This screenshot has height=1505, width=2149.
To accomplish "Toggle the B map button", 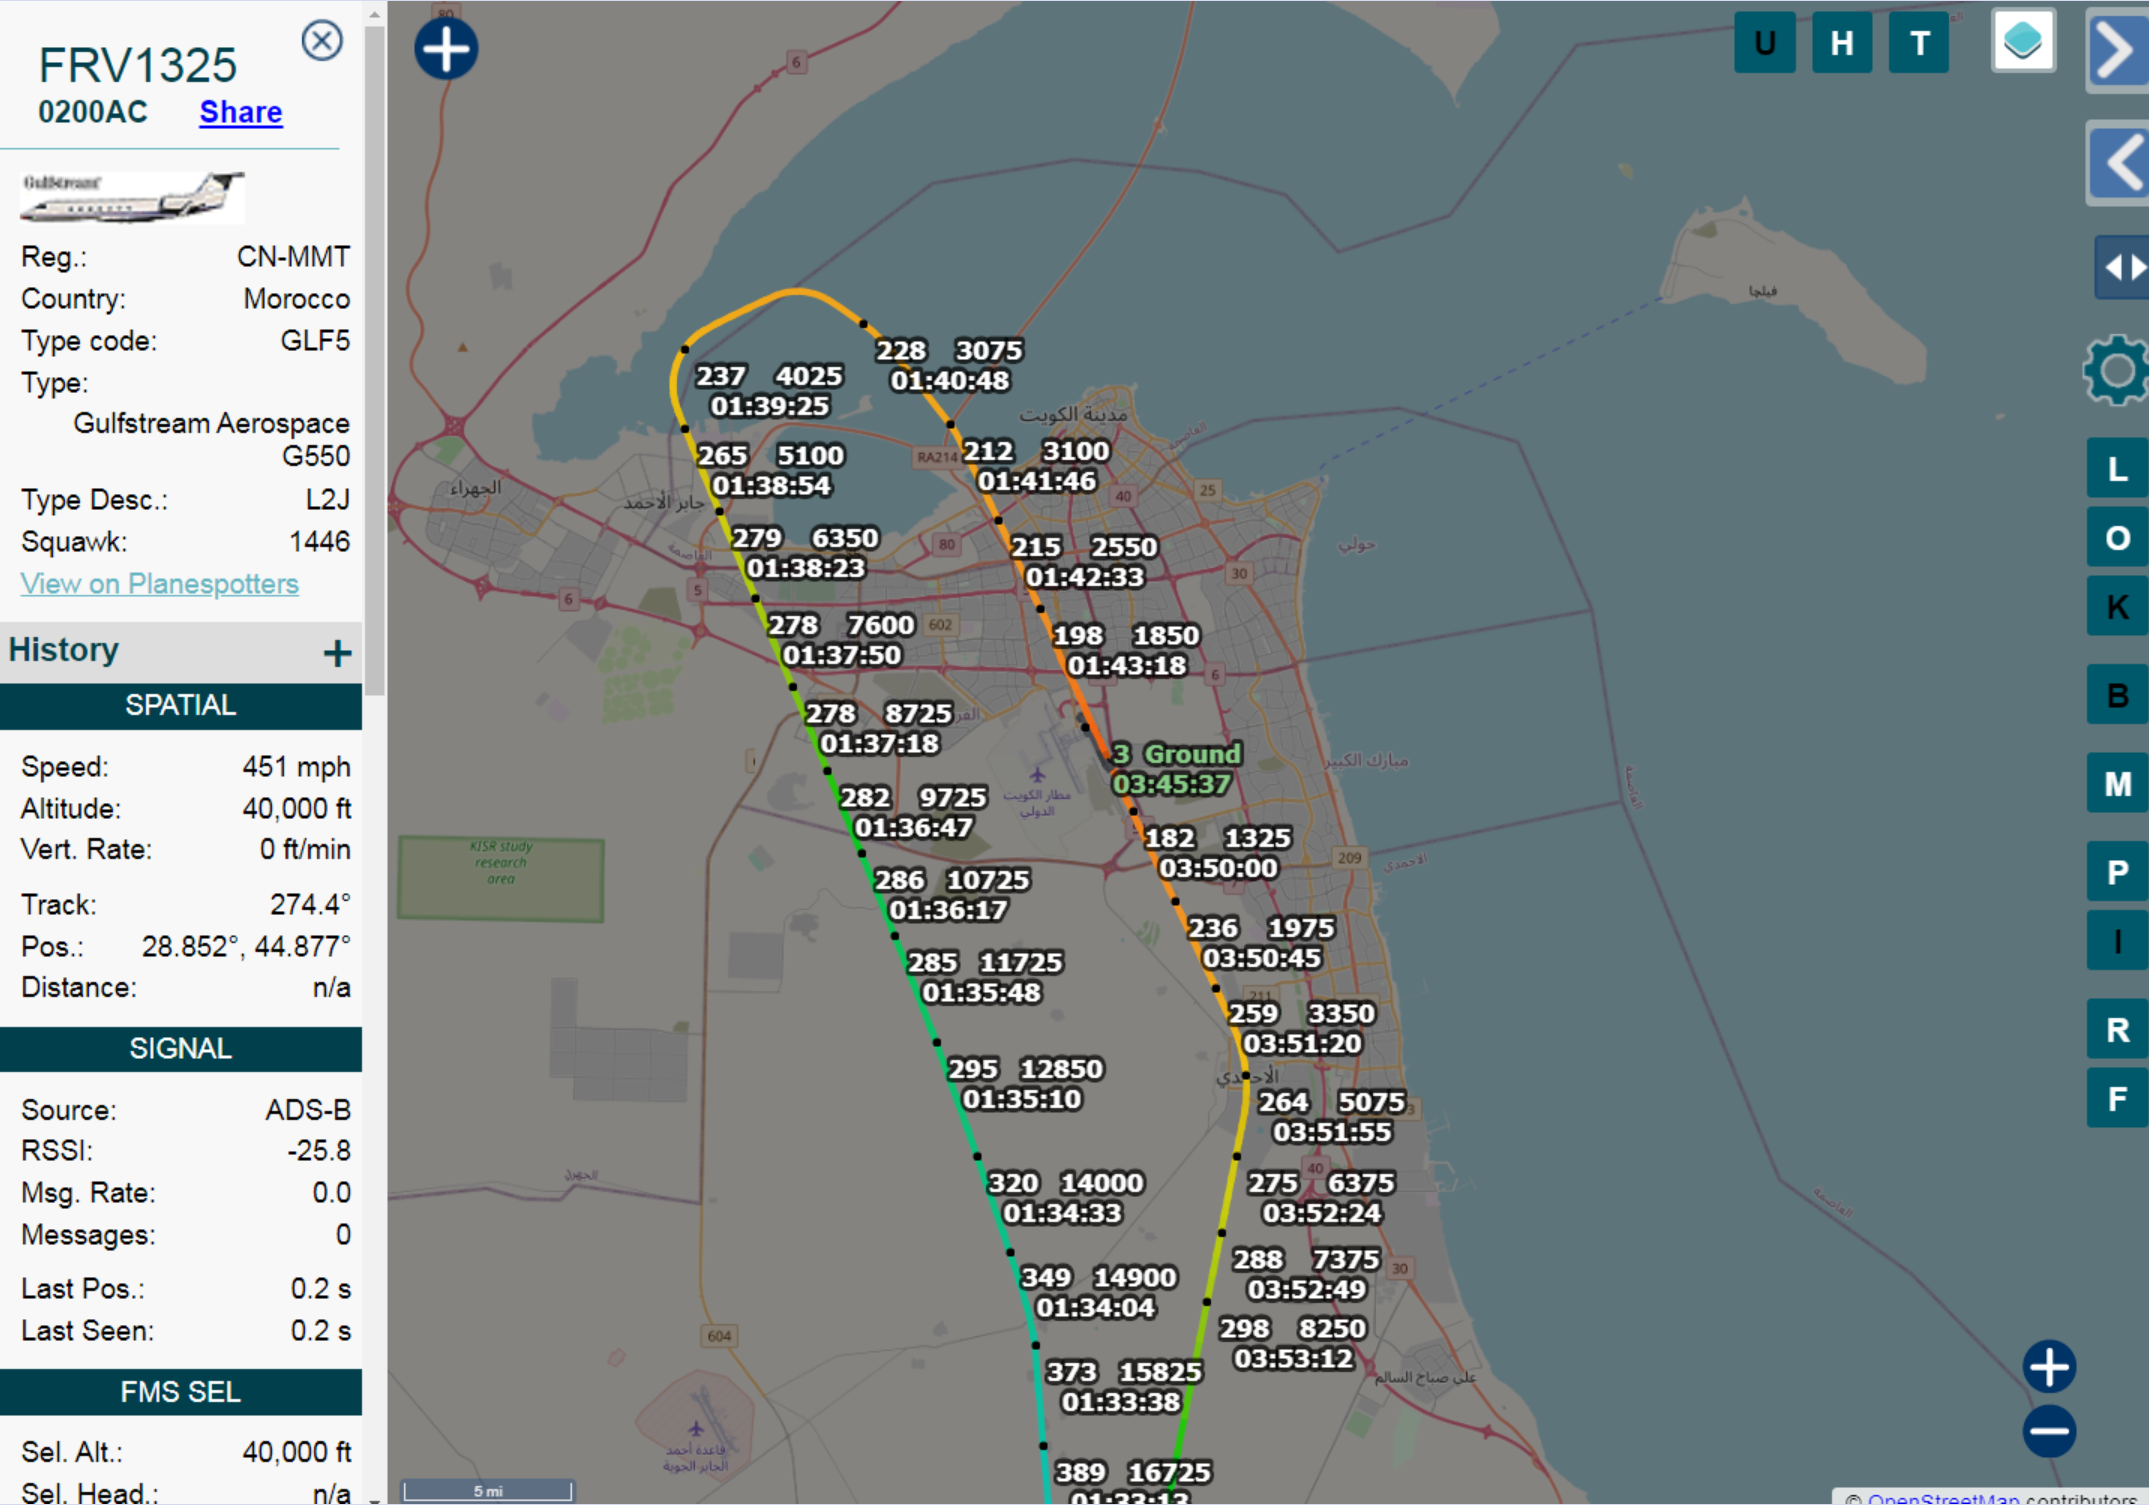I will [x=2117, y=694].
